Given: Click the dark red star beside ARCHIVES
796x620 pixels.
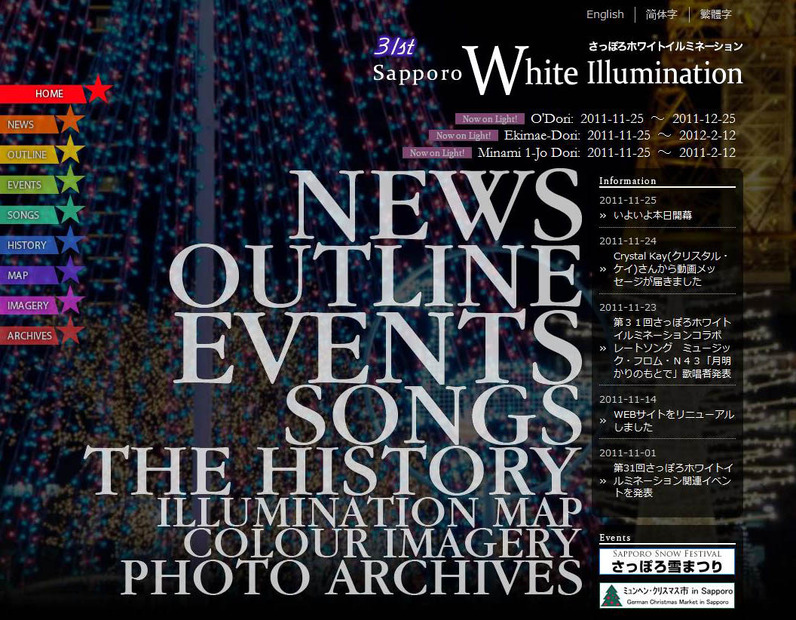Looking at the screenshot, I should [x=70, y=331].
